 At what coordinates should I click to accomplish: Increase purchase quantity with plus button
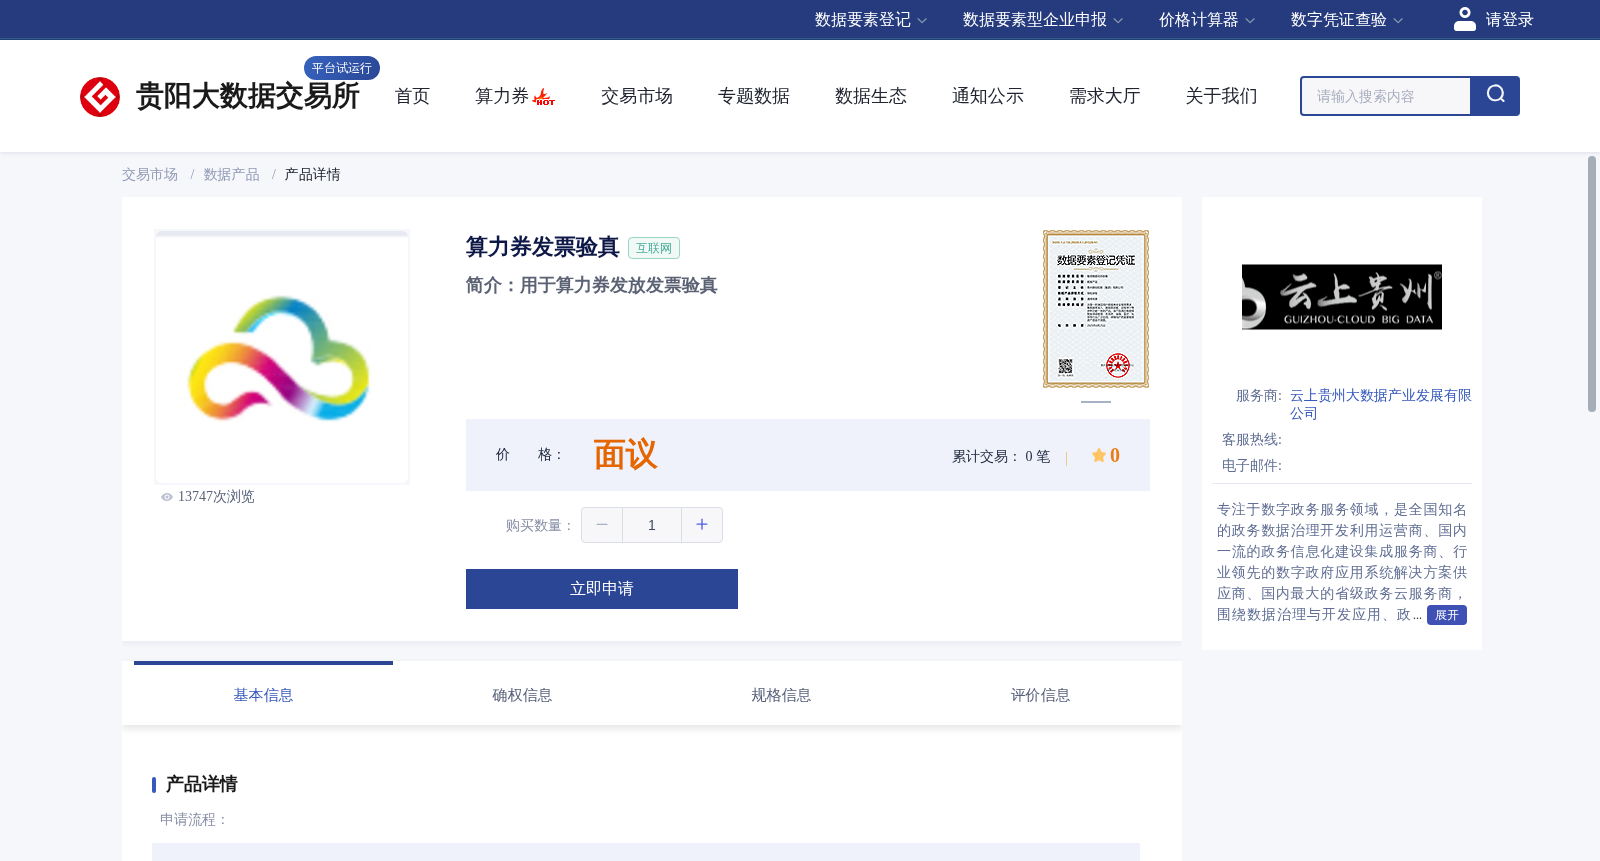pos(702,525)
